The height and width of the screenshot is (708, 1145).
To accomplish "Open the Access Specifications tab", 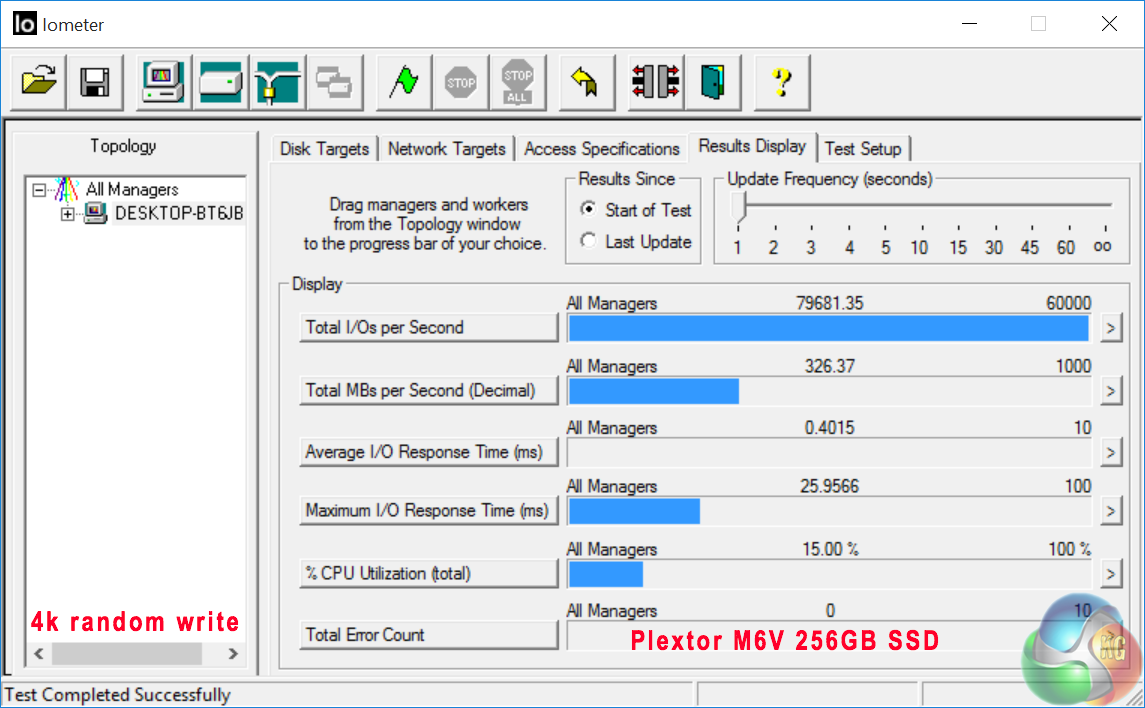I will tap(601, 149).
